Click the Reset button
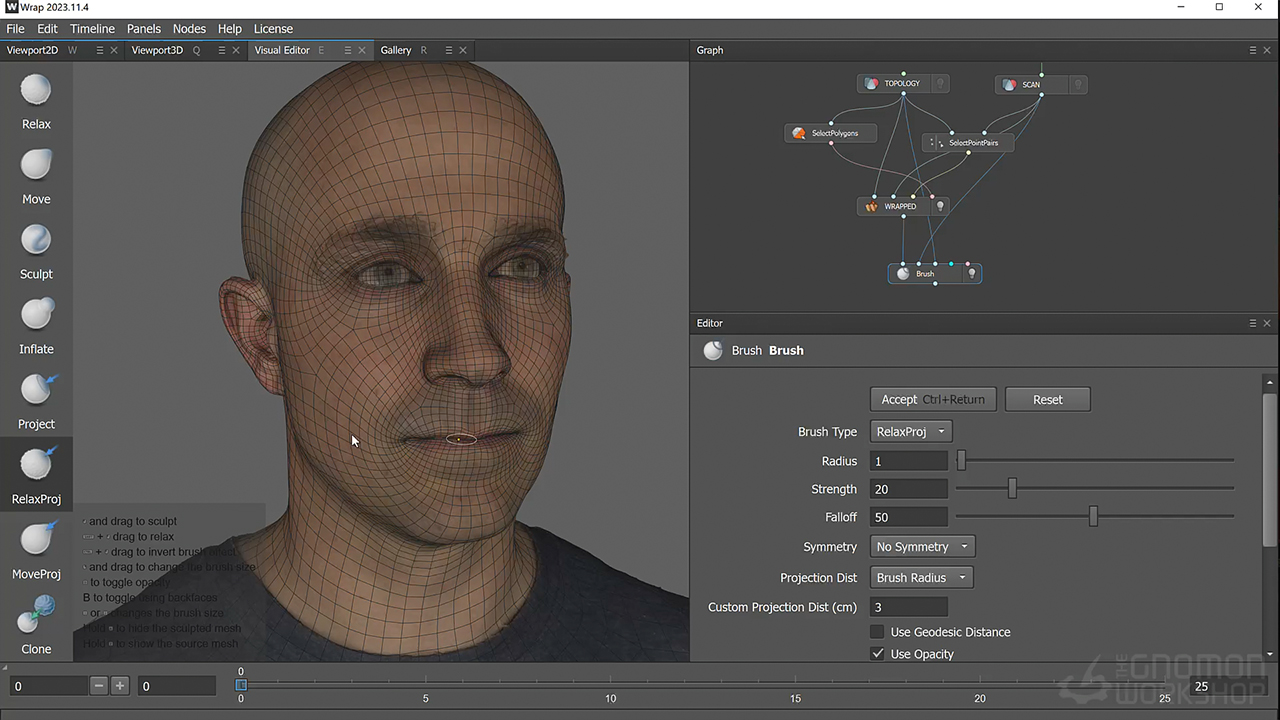The image size is (1280, 720). 1047,399
